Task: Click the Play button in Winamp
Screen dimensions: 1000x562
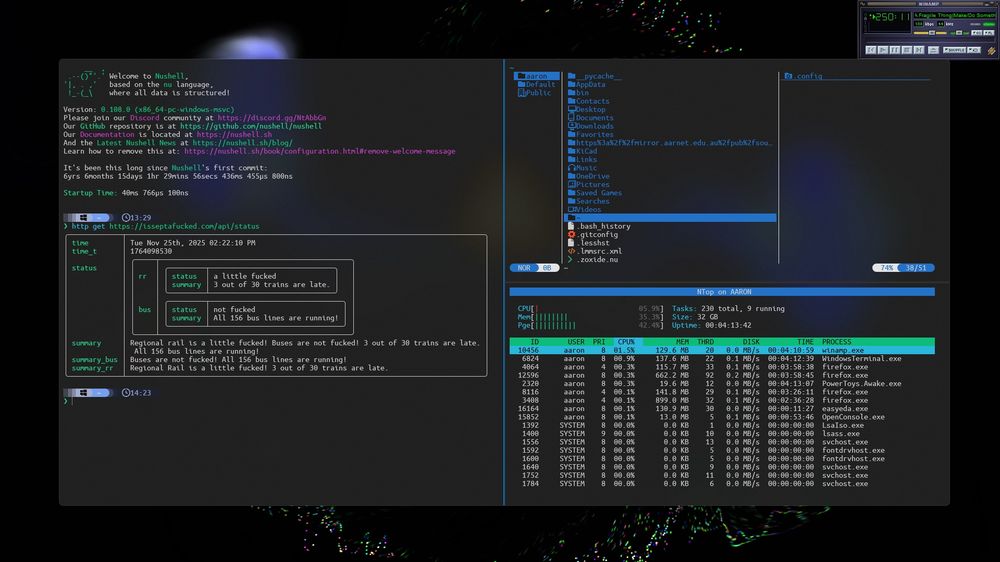Action: (x=883, y=50)
